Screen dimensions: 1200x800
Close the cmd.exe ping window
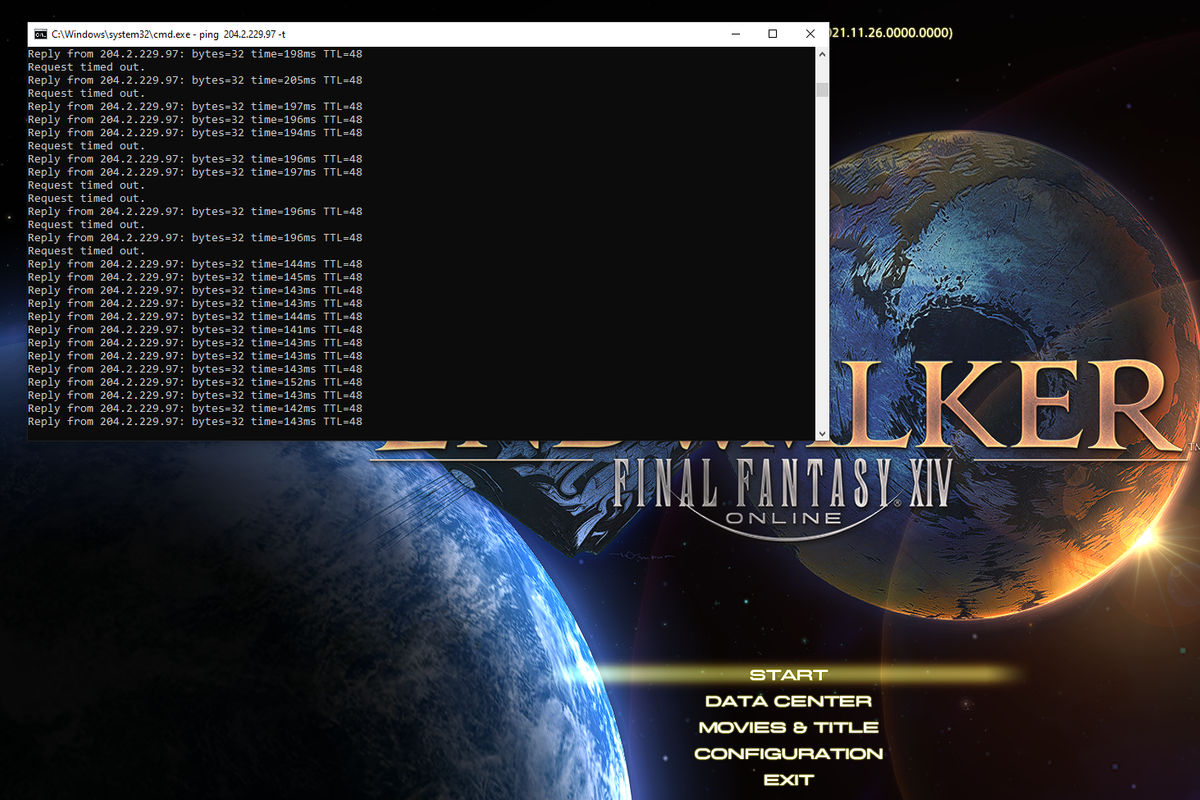(x=809, y=34)
